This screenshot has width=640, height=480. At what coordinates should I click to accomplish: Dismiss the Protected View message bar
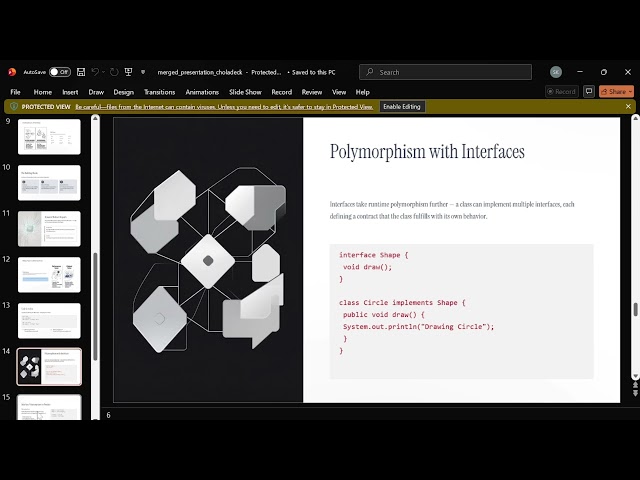[x=628, y=107]
